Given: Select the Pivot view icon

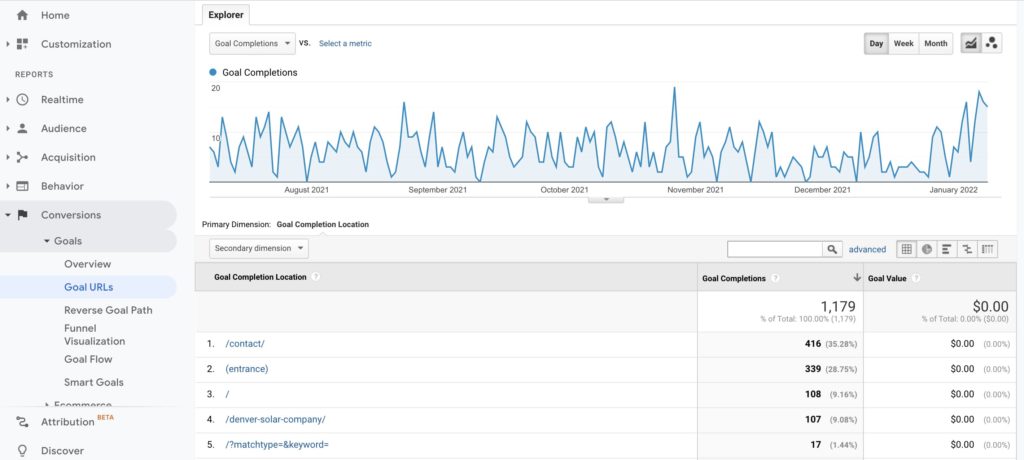Looking at the screenshot, I should 987,249.
